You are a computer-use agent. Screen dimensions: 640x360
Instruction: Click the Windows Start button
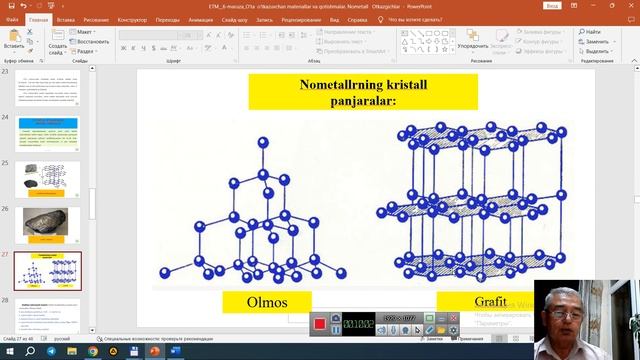9,351
